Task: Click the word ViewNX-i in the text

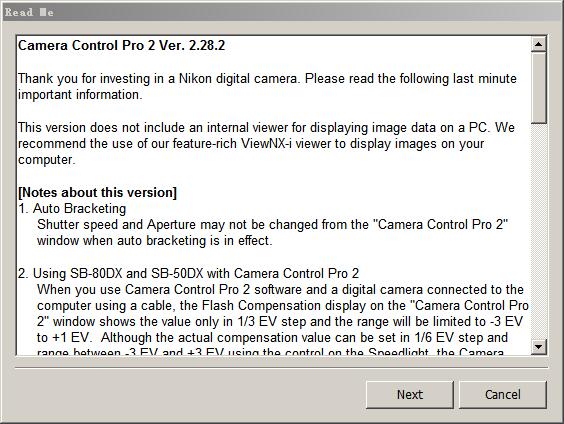Action: pos(266,143)
